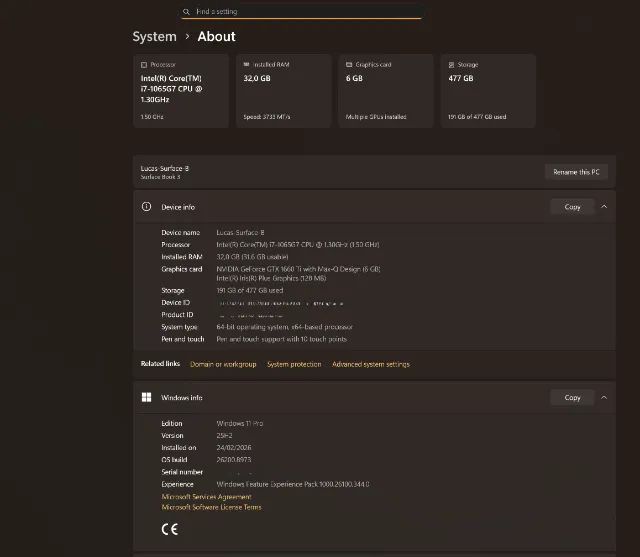Open Microsoft Software License Terms link
The image size is (640, 557).
point(211,507)
